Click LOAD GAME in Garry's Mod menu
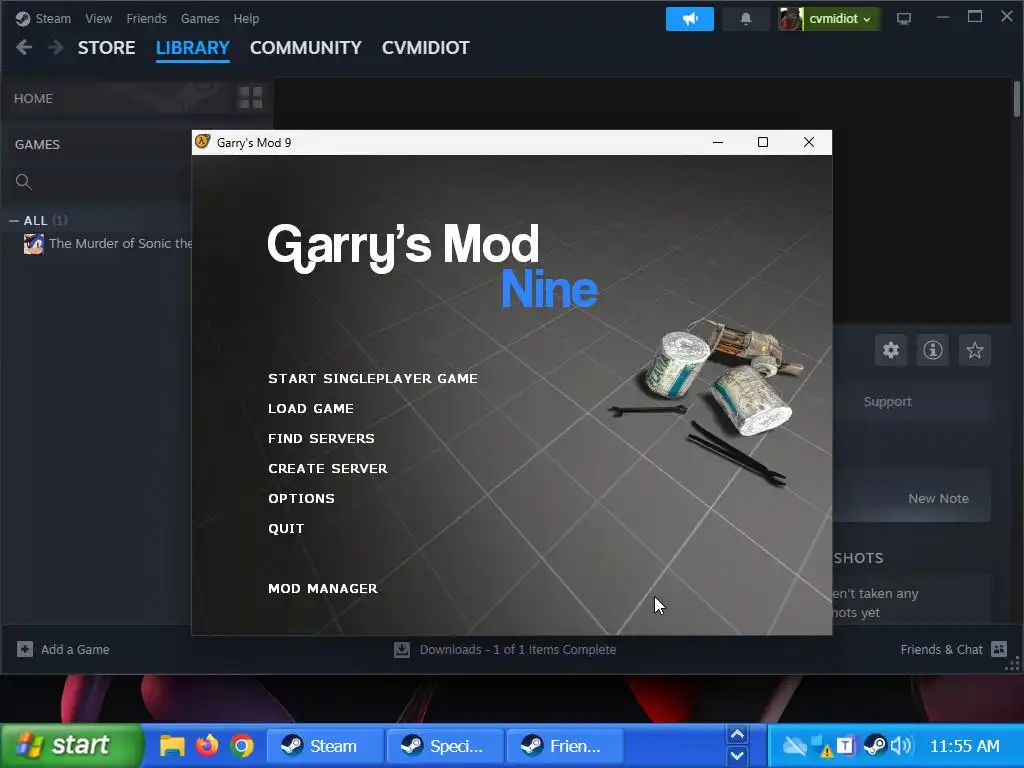Viewport: 1024px width, 768px height. (311, 409)
